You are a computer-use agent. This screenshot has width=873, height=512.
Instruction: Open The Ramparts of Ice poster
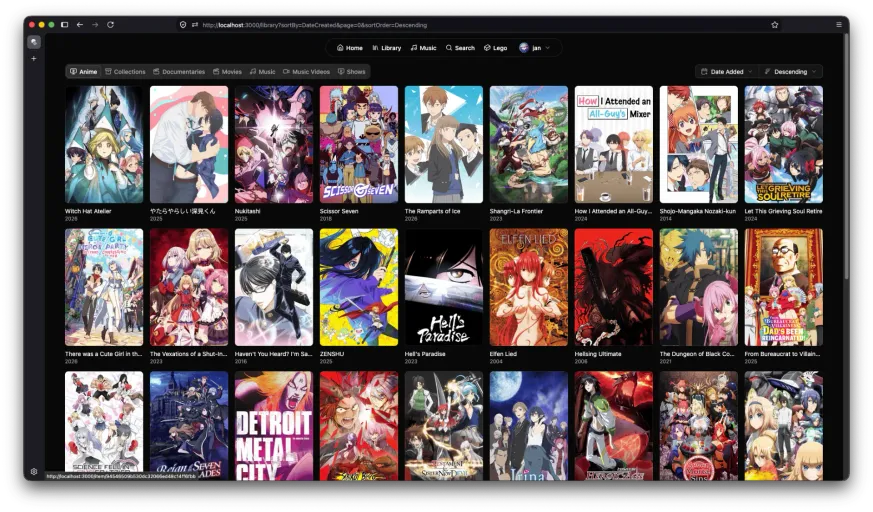tap(444, 145)
